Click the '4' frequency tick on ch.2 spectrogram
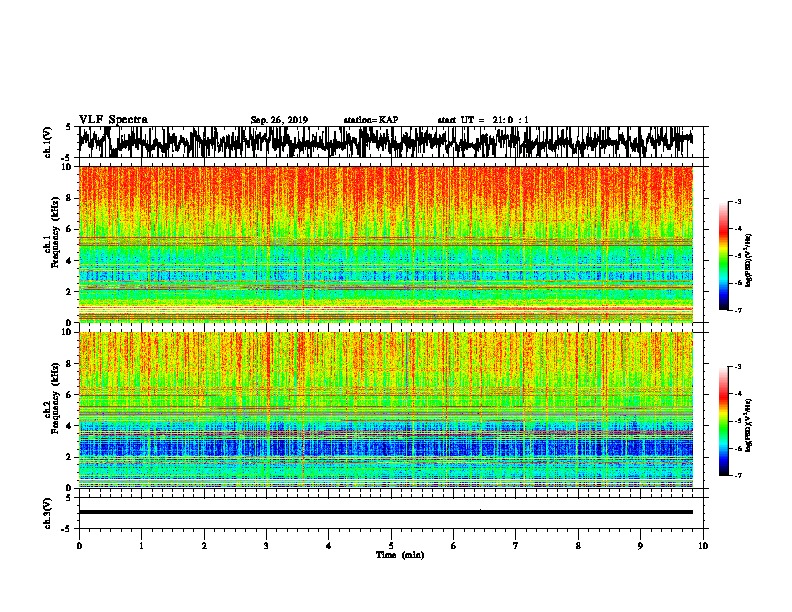Image resolution: width=792 pixels, height=612 pixels. [x=70, y=426]
